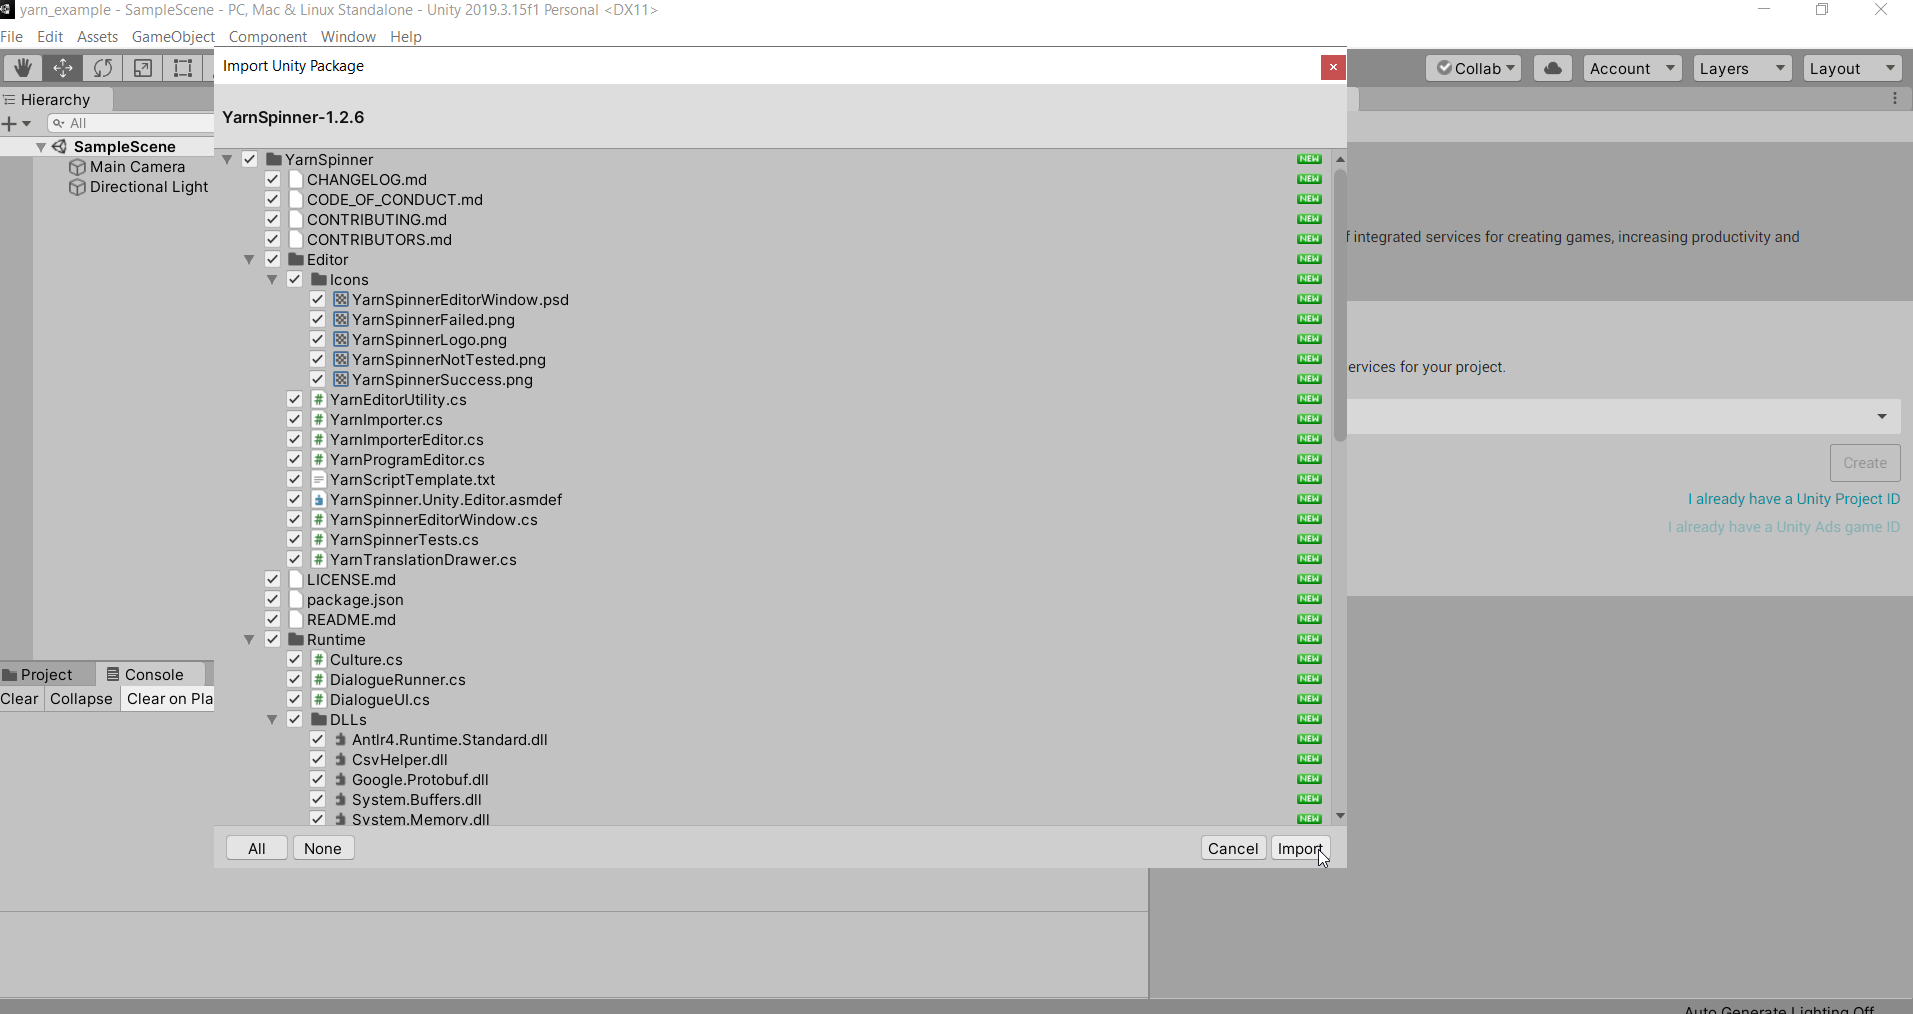Select the Rect transform tool icon
1913x1014 pixels.
(183, 68)
